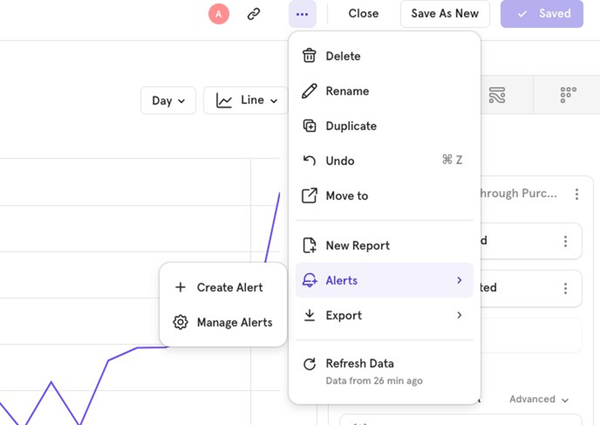Click the trash can Delete icon
The image size is (600, 425).
[309, 56]
